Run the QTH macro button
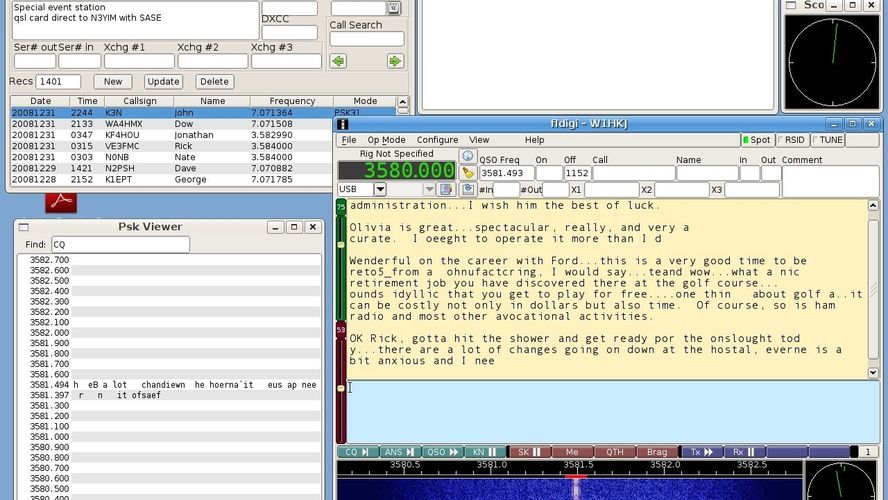The image size is (888, 500). click(615, 452)
